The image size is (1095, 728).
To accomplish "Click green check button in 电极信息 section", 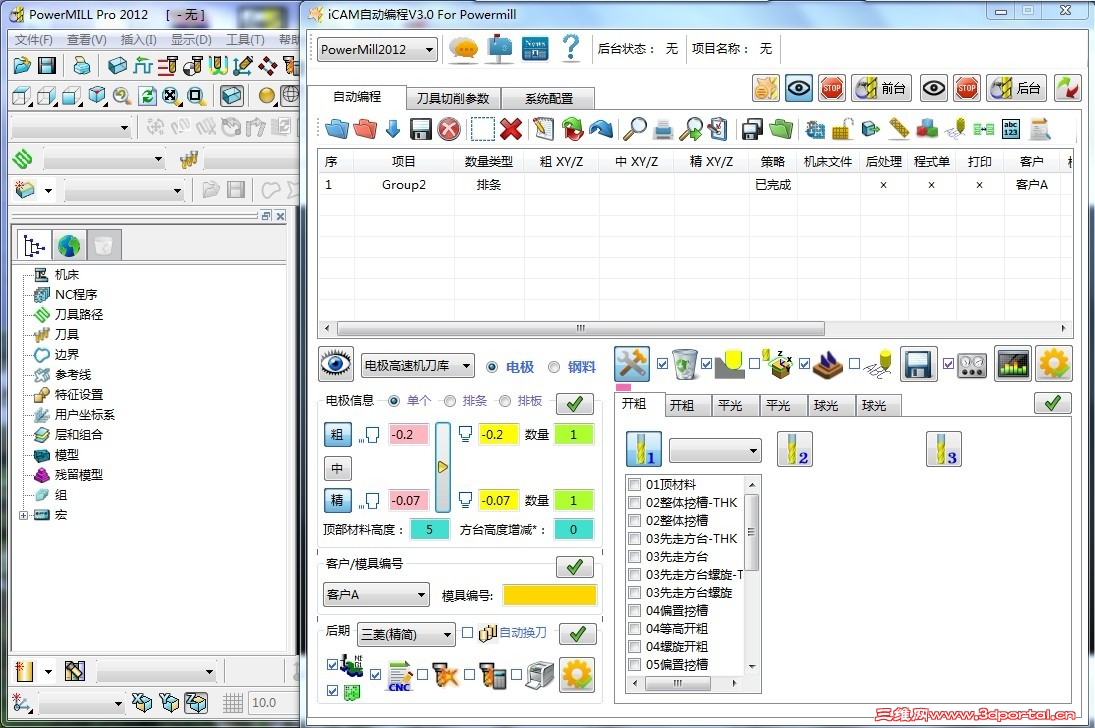I will pyautogui.click(x=575, y=404).
